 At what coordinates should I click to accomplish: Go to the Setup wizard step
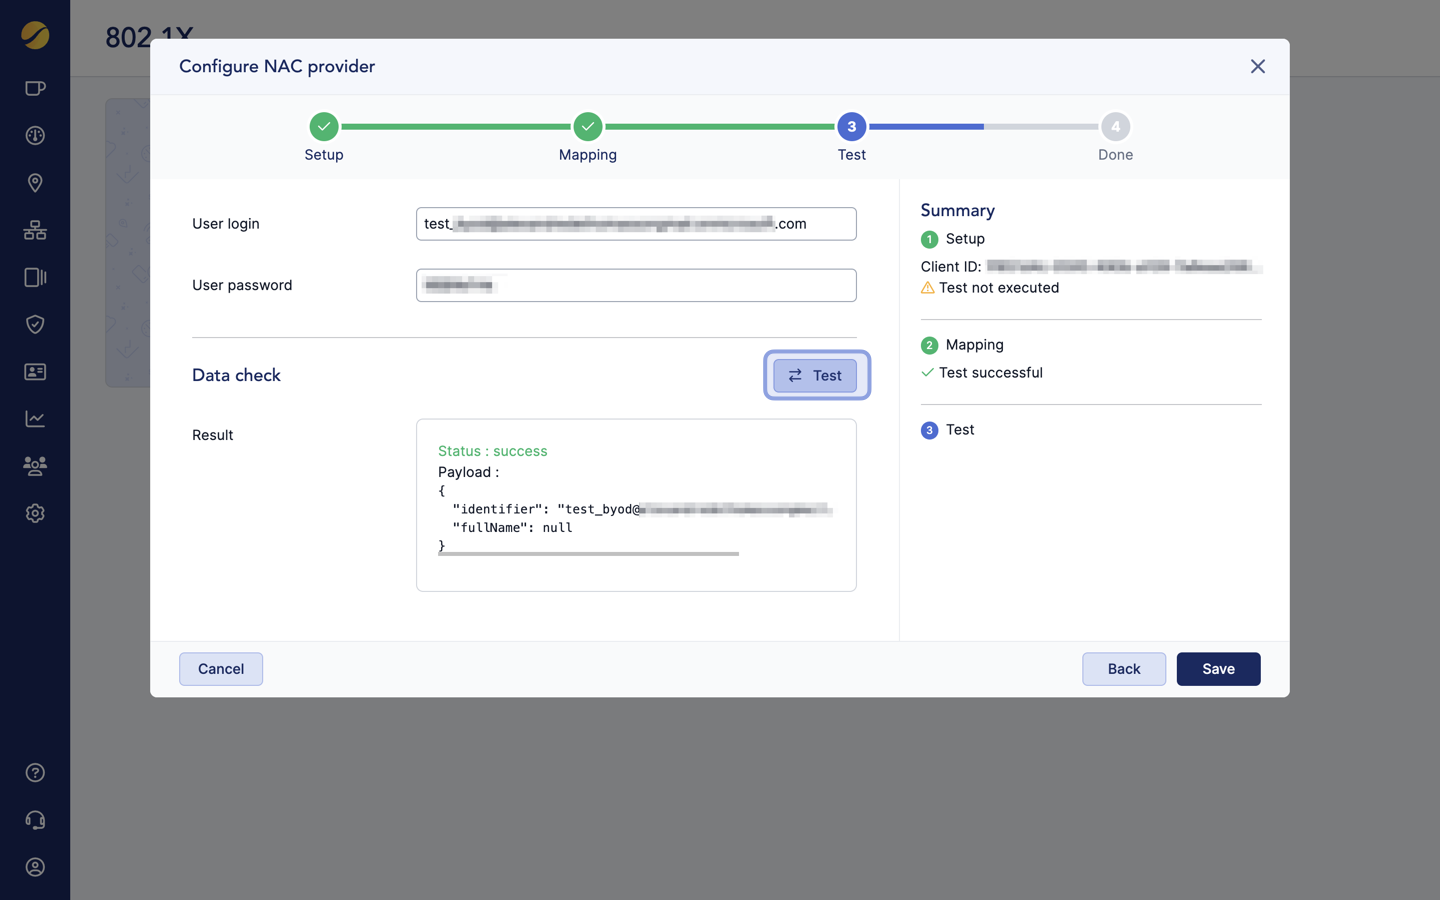324,127
